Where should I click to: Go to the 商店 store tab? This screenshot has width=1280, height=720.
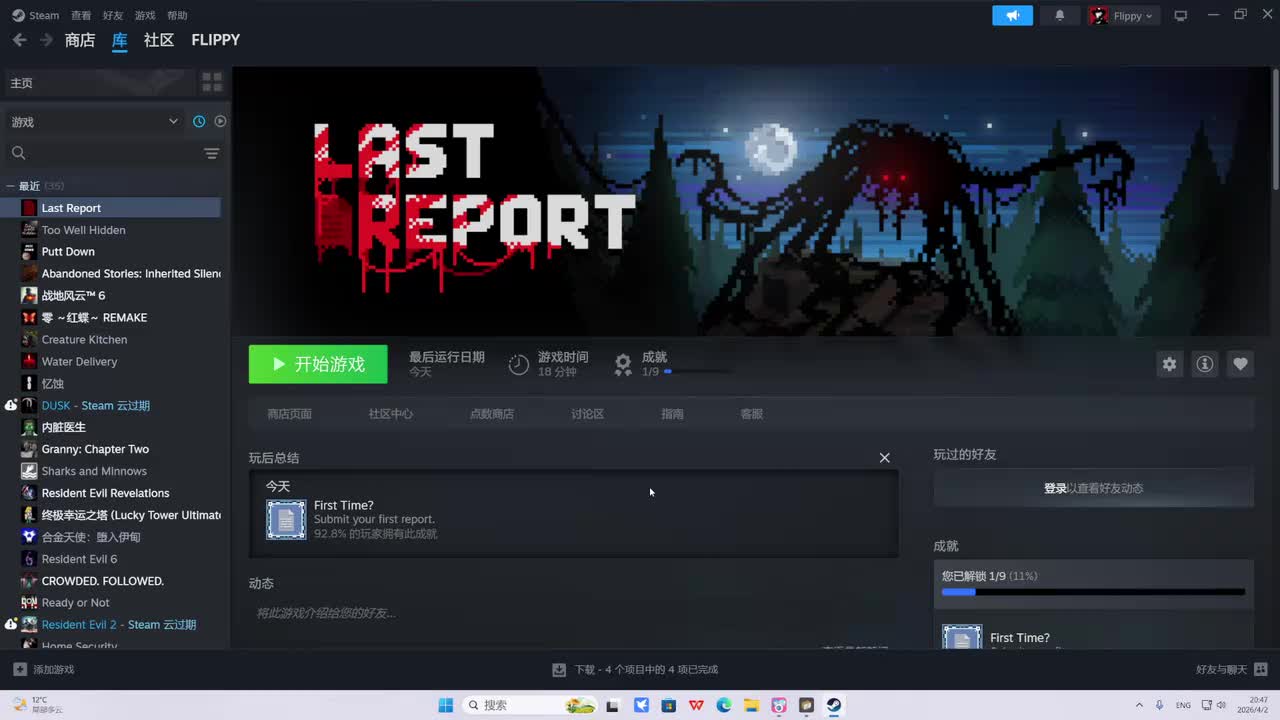click(80, 40)
